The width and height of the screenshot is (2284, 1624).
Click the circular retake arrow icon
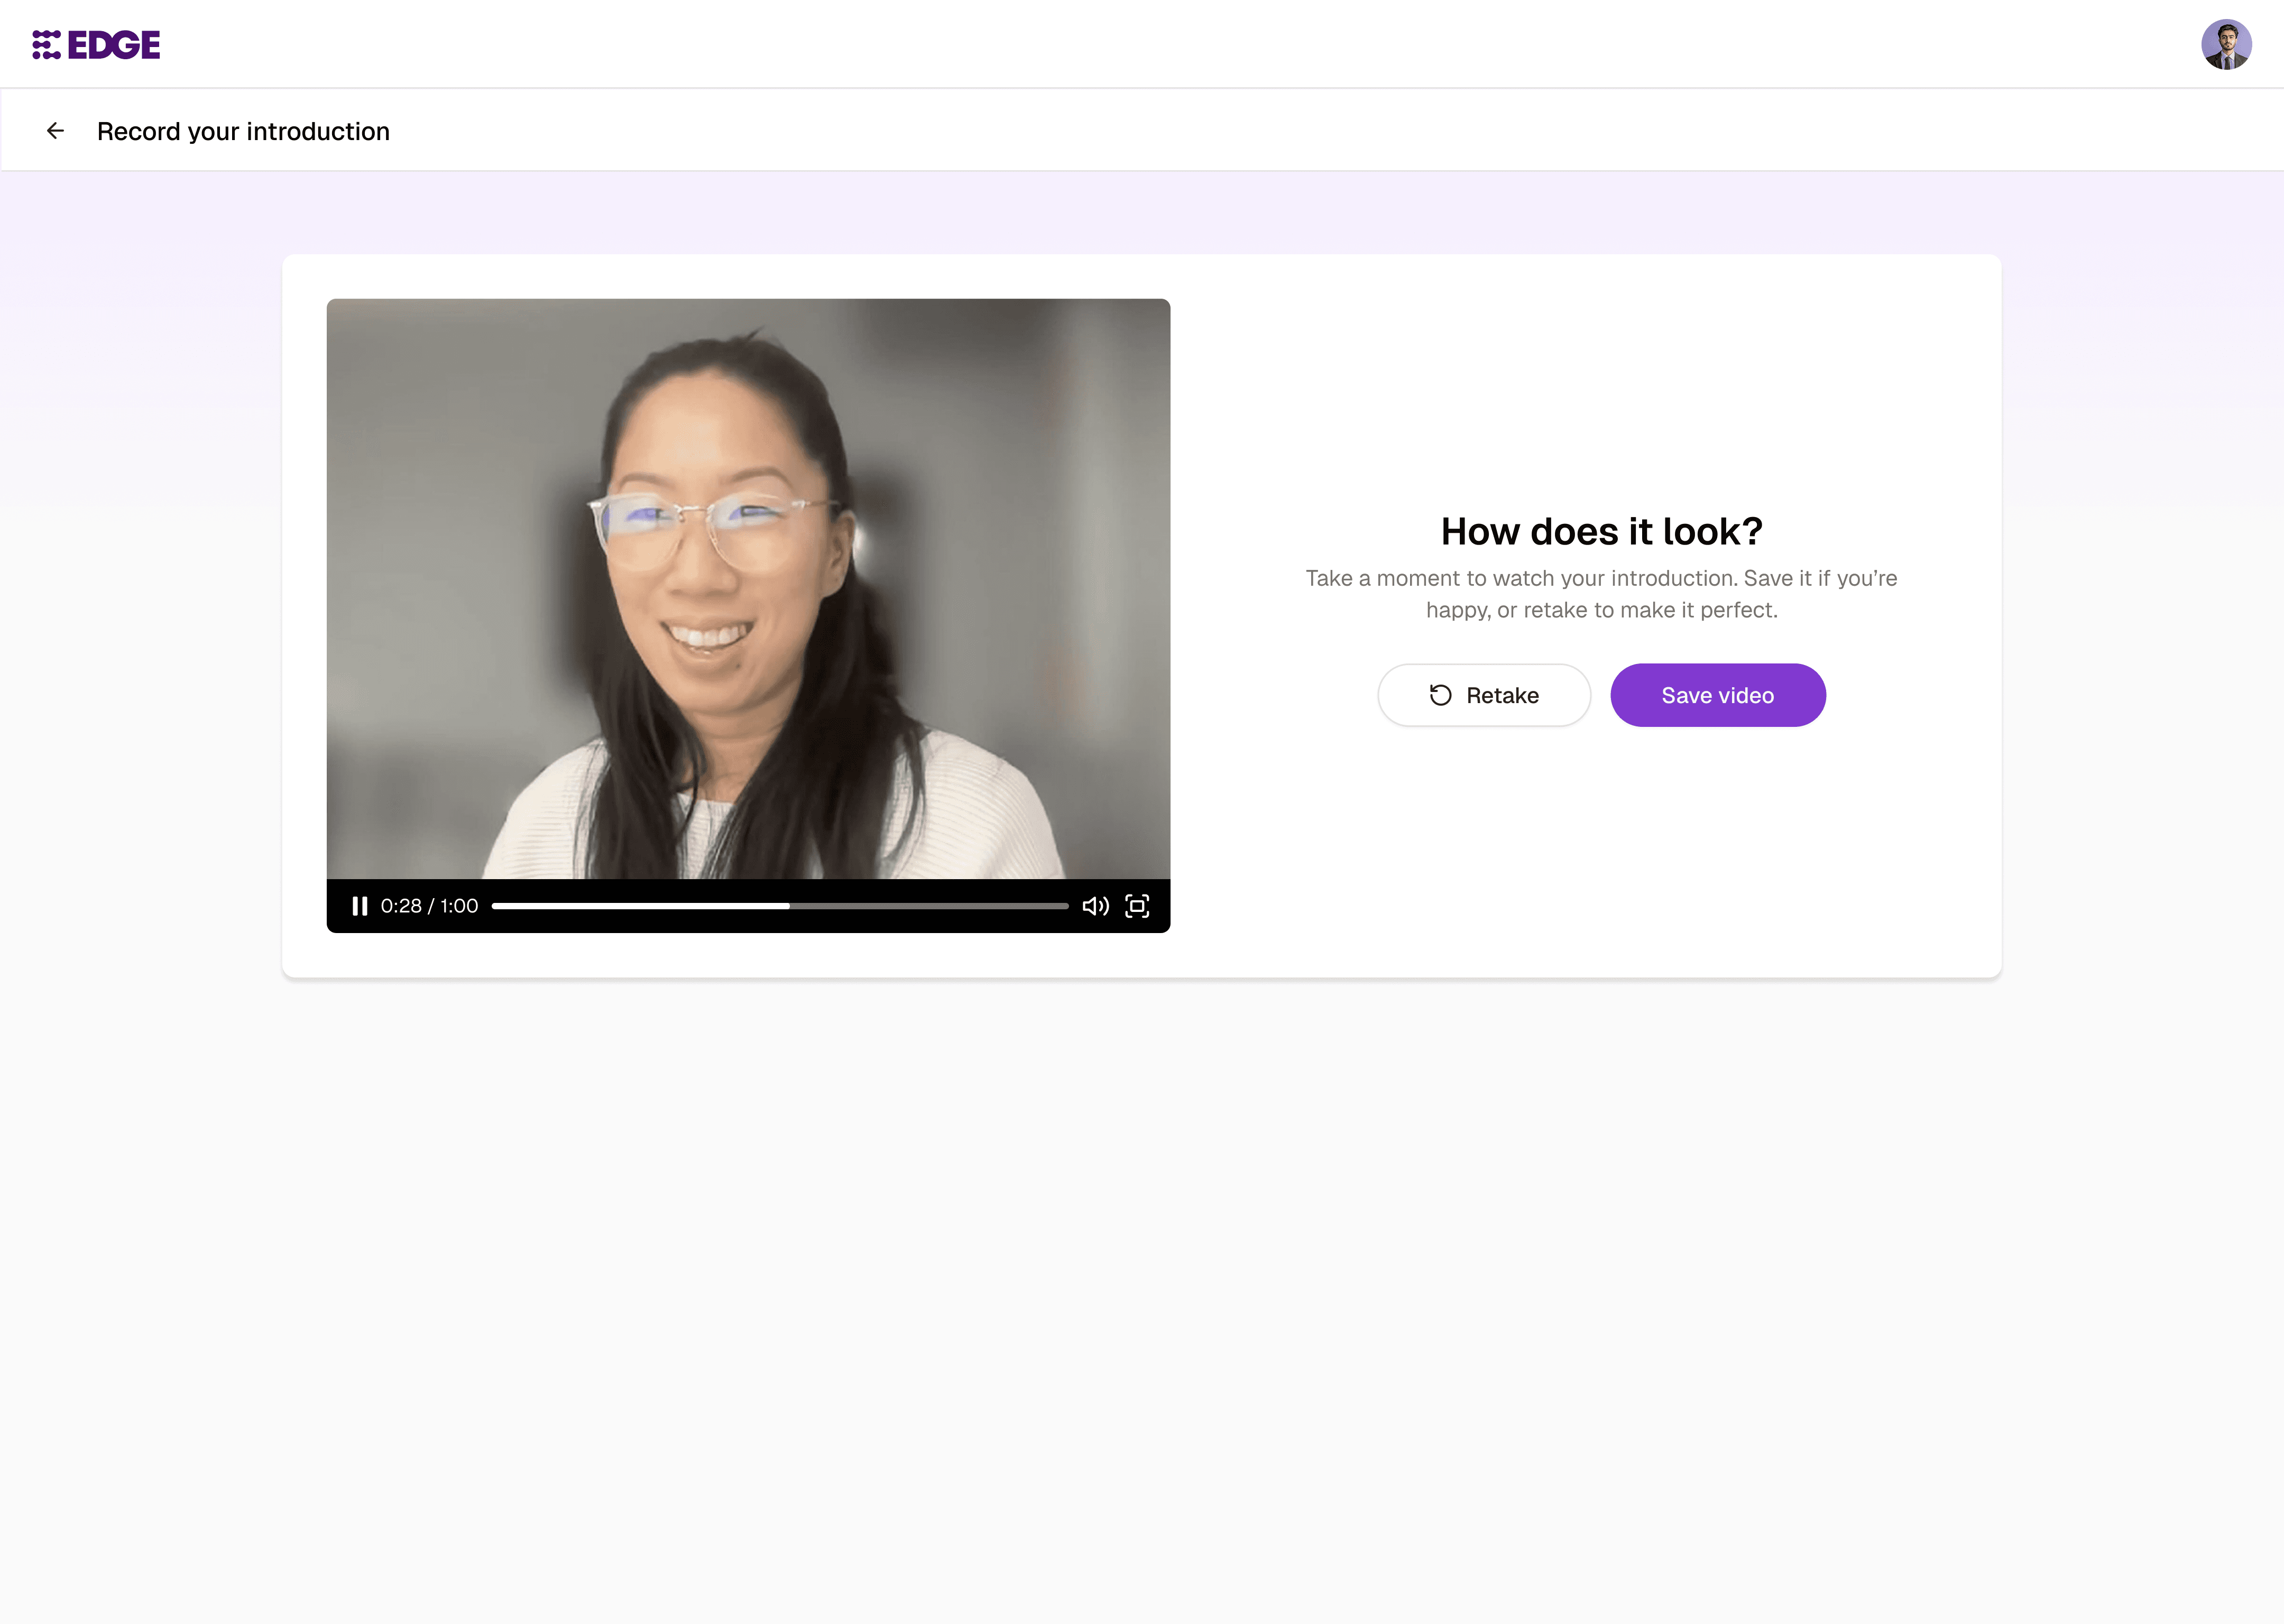(x=1440, y=695)
